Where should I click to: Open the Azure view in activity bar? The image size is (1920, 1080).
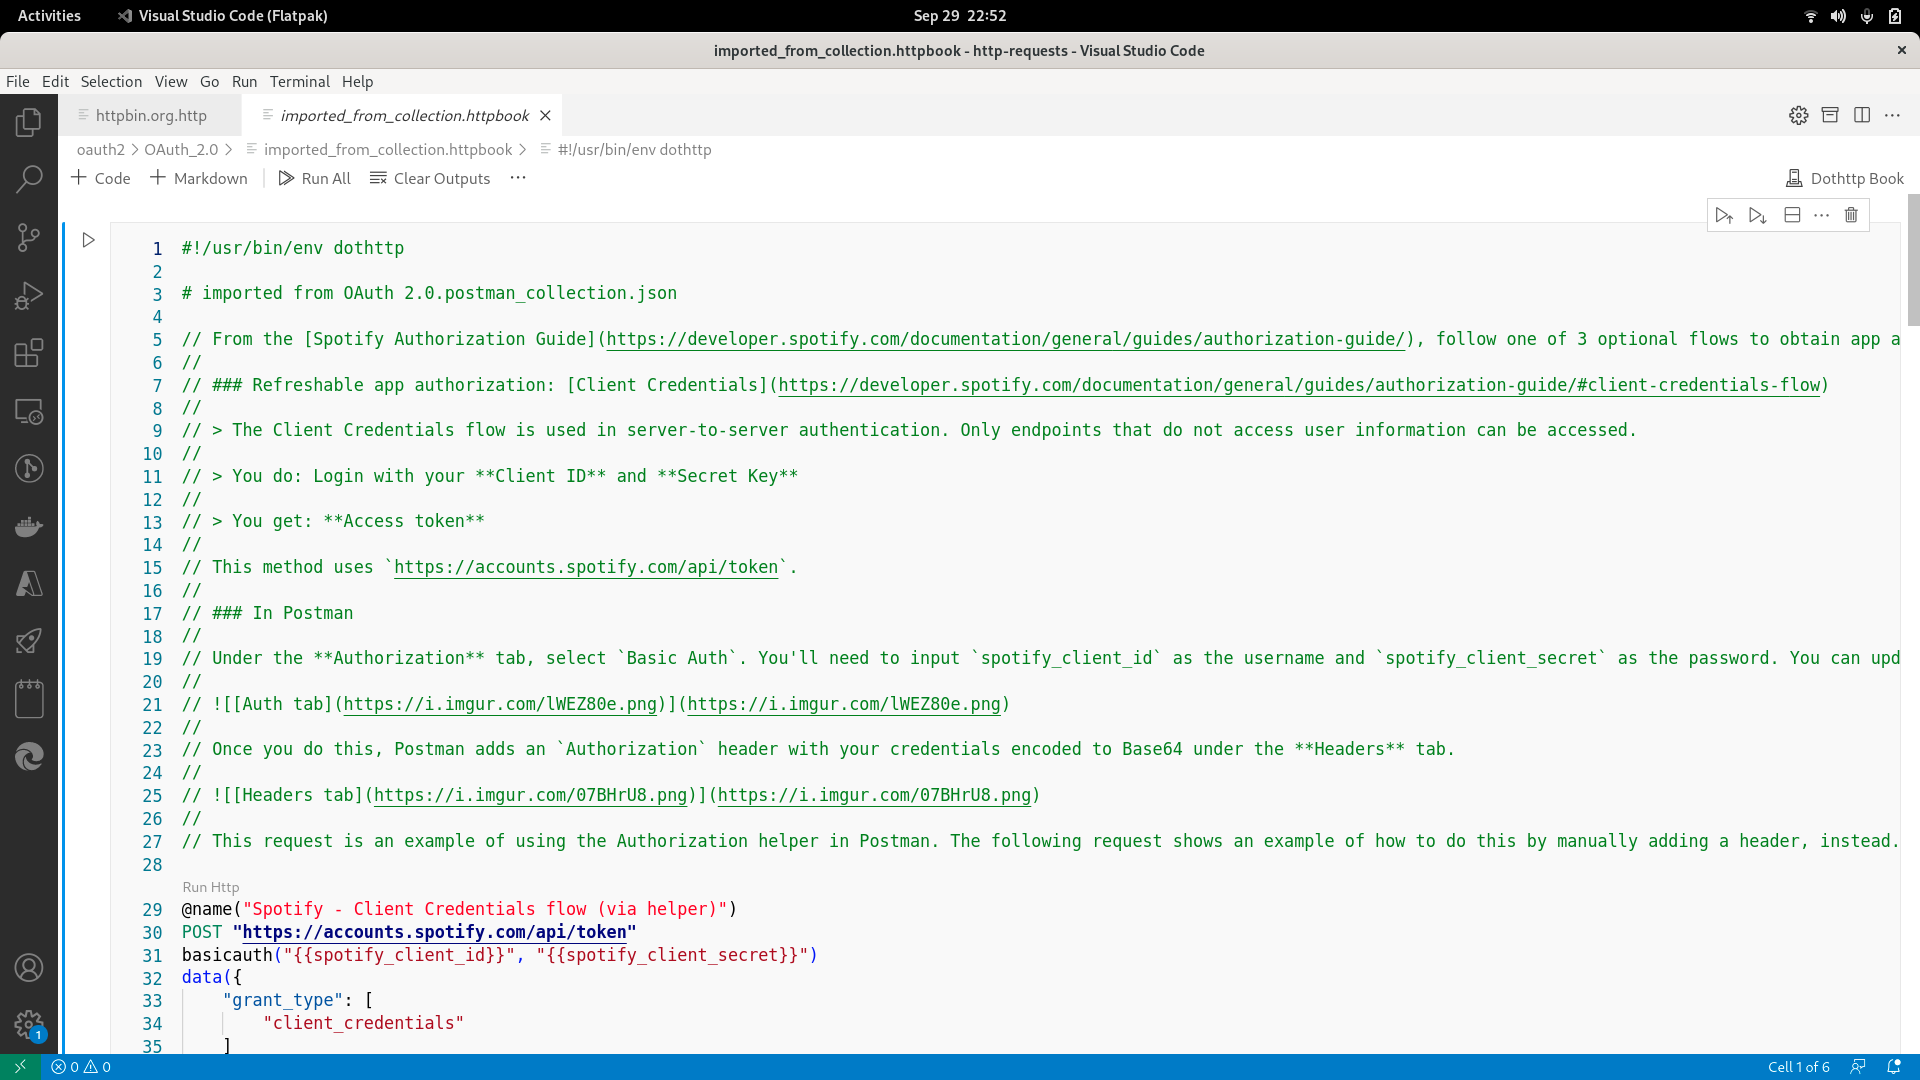coord(29,584)
